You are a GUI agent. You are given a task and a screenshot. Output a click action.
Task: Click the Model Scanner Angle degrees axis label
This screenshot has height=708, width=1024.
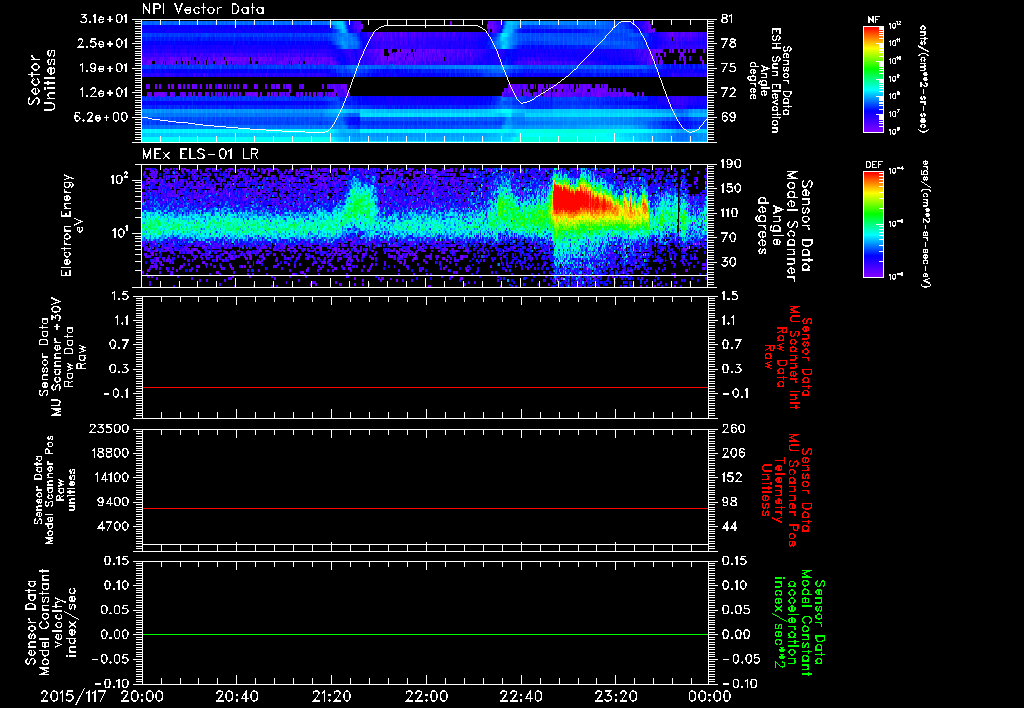[786, 226]
